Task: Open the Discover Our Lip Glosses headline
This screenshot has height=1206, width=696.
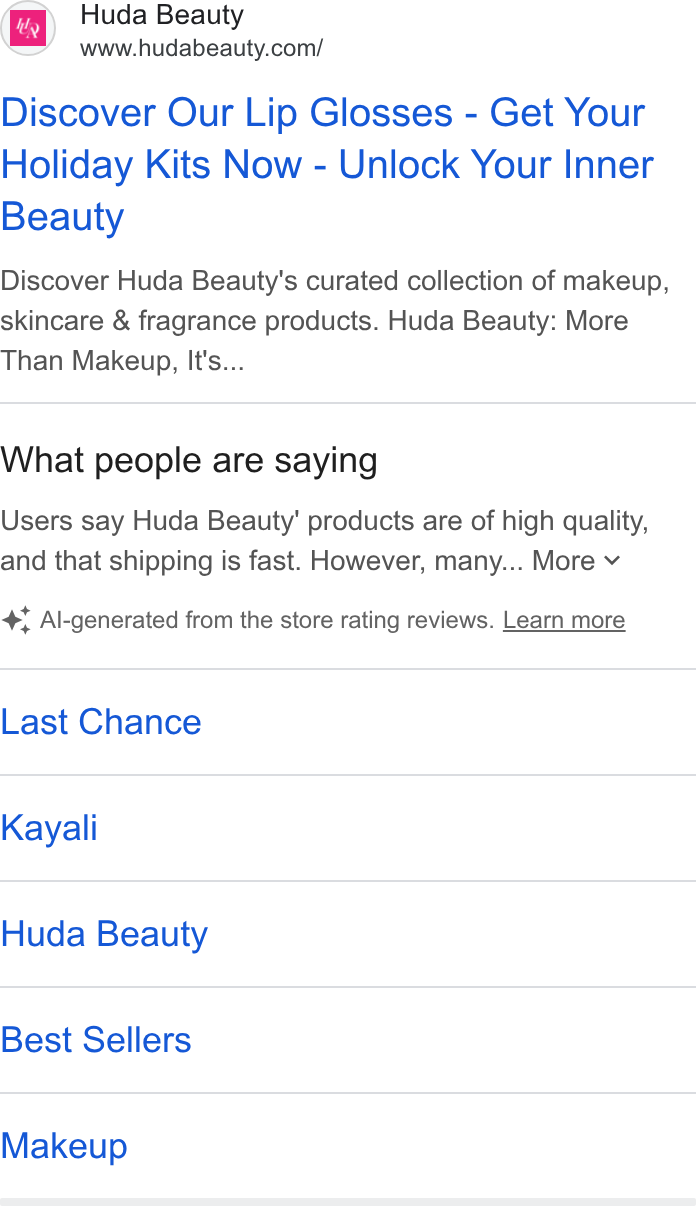Action: (x=327, y=165)
